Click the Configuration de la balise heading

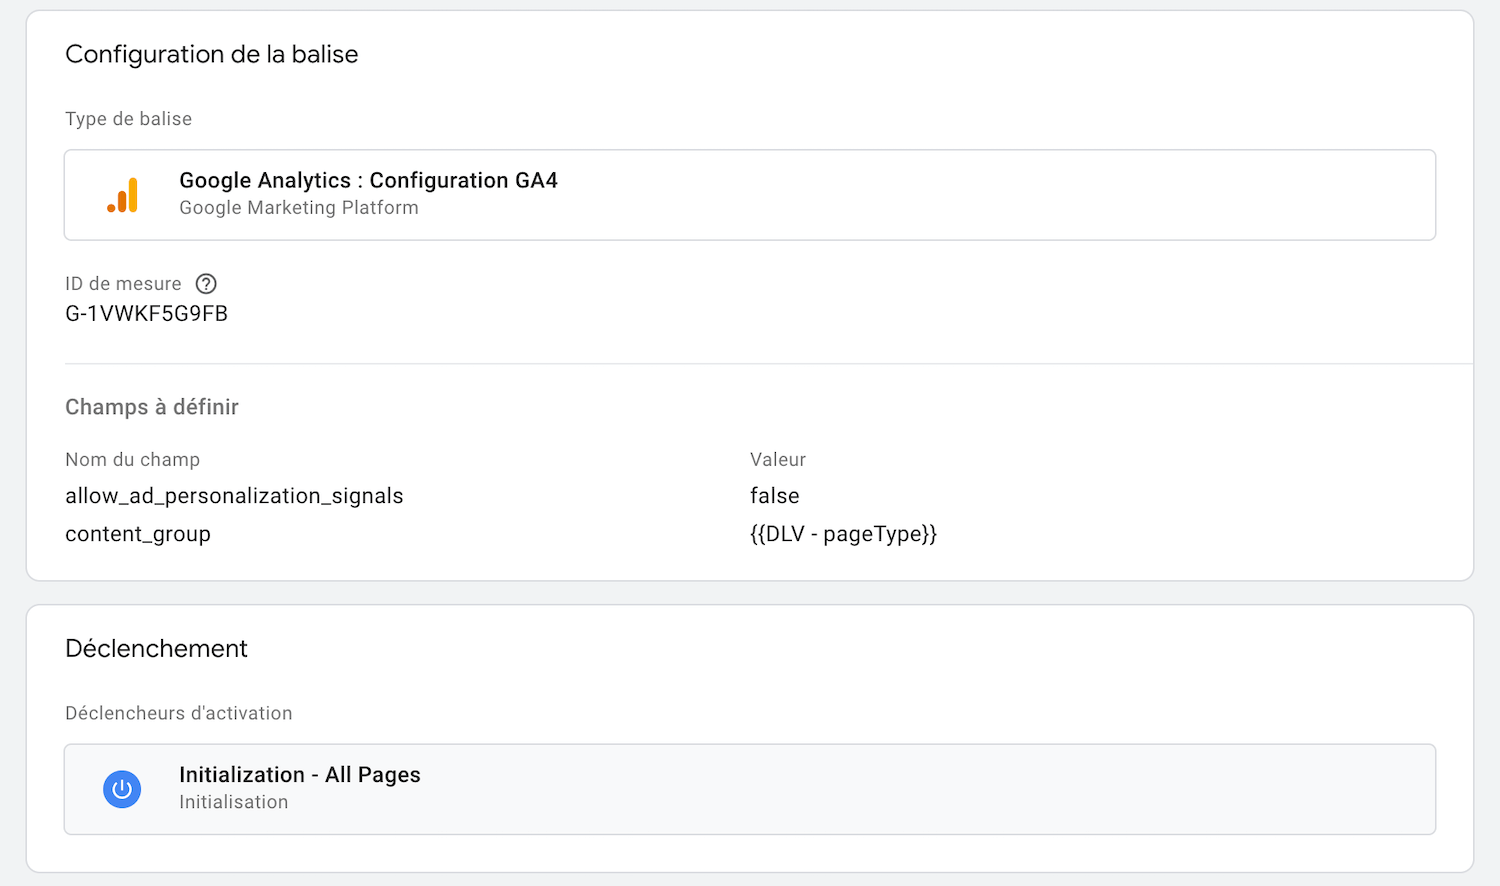click(x=212, y=54)
